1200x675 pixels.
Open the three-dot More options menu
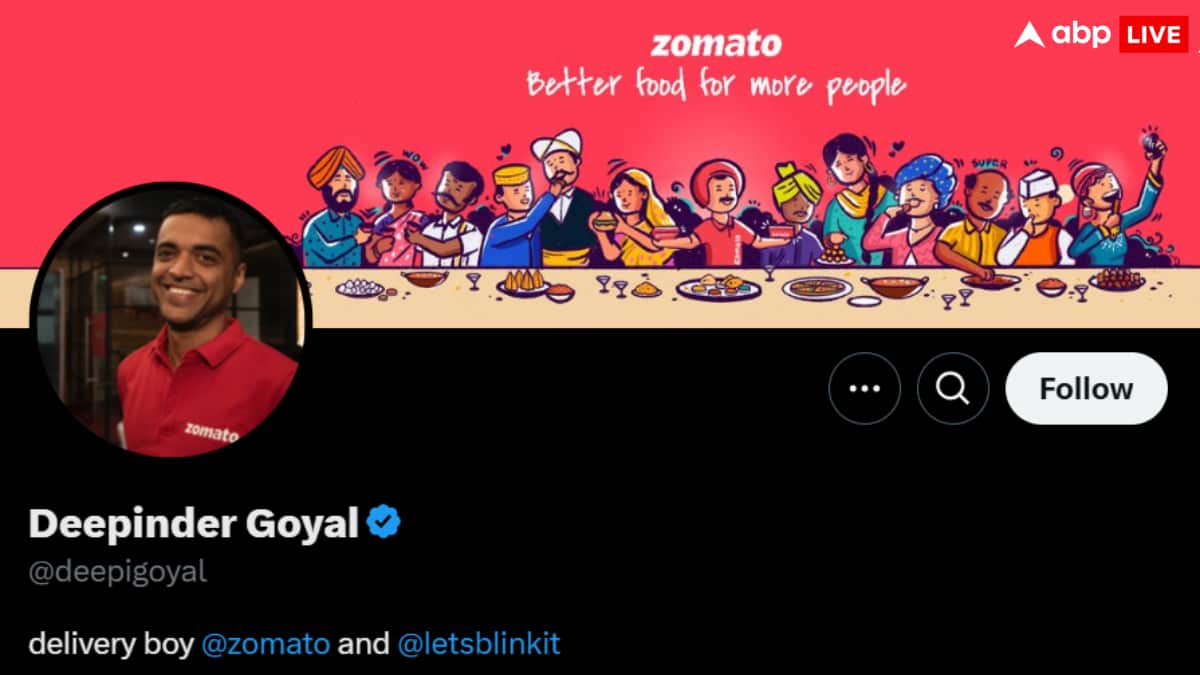click(x=864, y=389)
